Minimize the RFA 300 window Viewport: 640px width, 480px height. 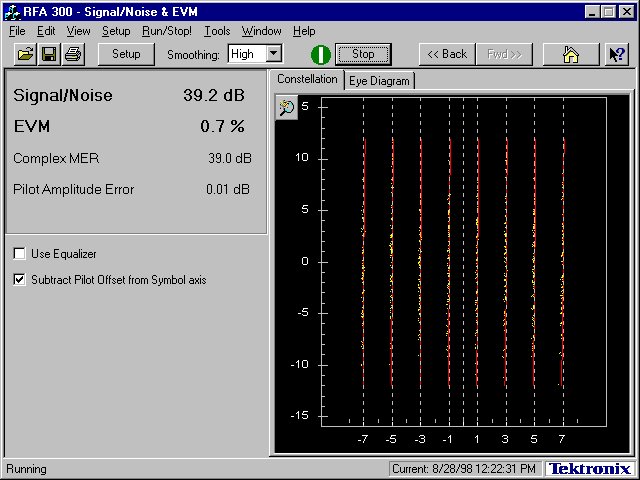tap(591, 12)
